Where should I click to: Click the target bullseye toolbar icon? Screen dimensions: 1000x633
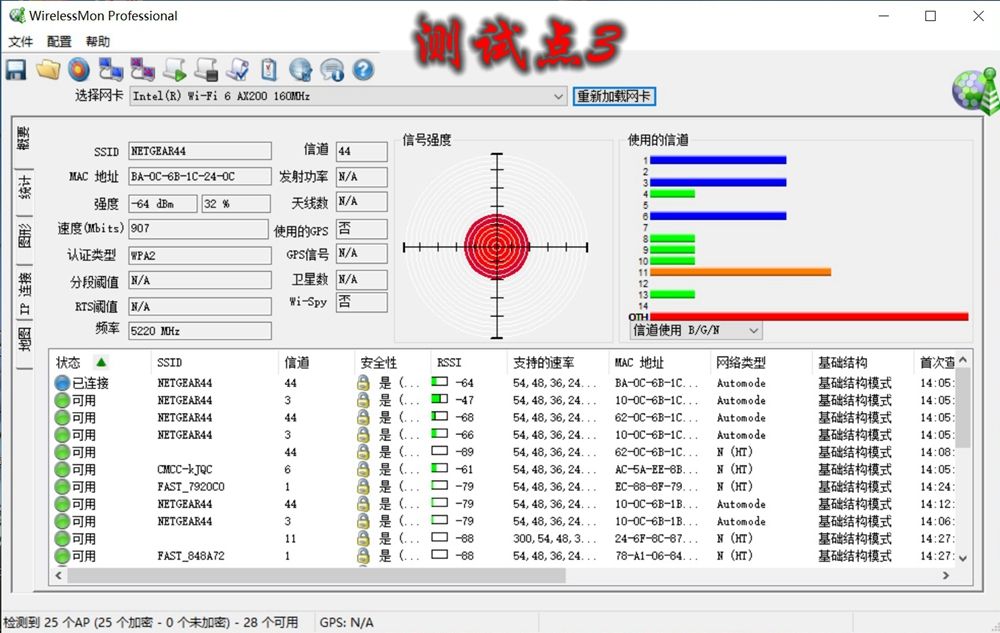coord(79,69)
